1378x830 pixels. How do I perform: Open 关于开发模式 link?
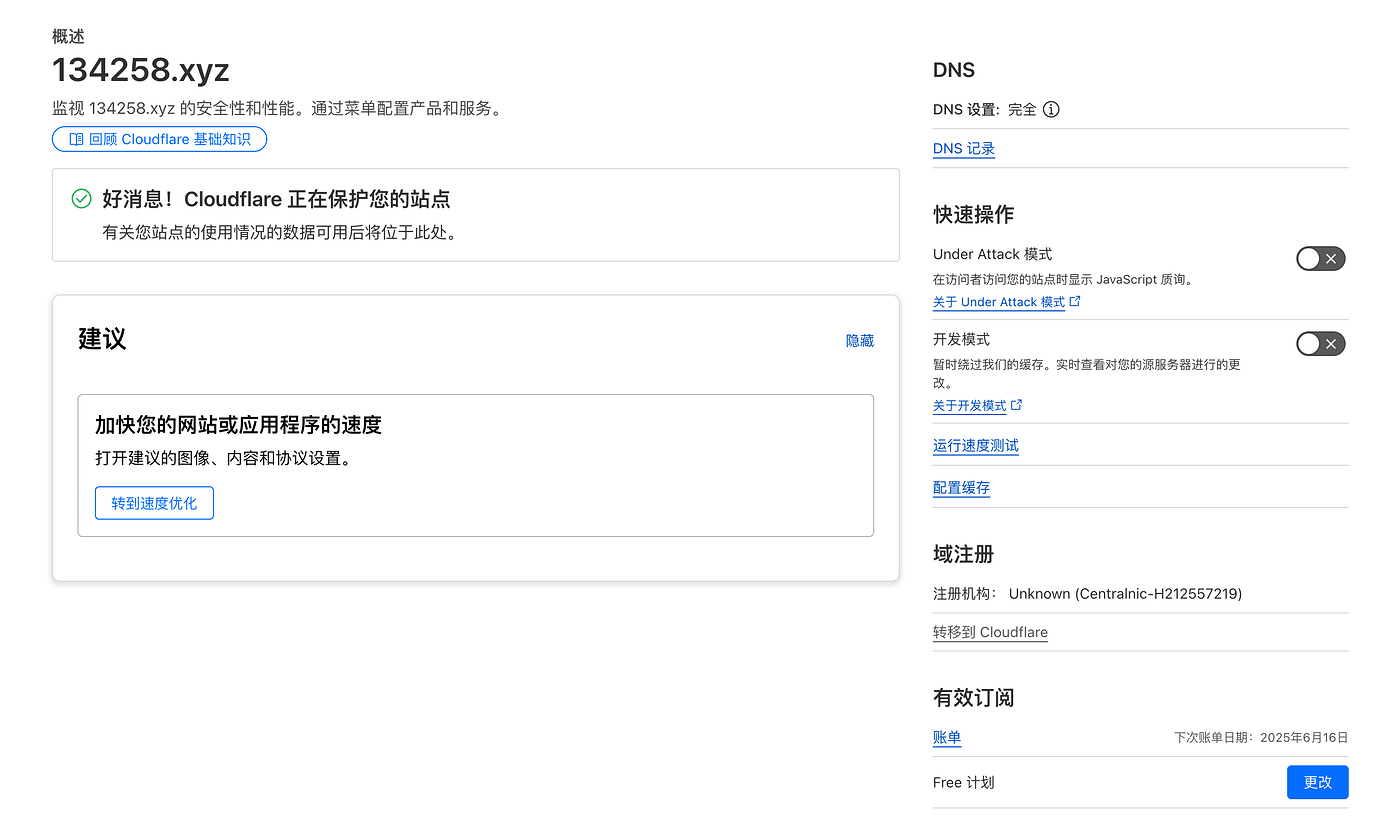(x=970, y=406)
